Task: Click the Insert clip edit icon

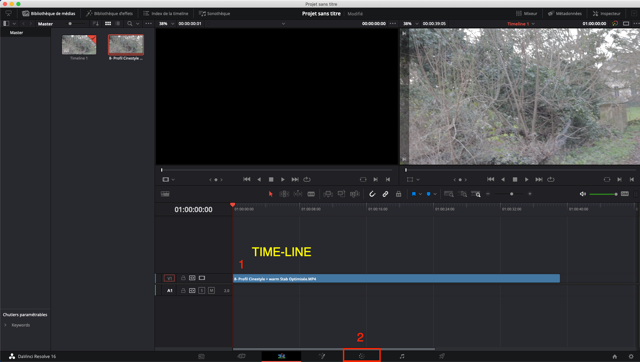Action: 328,194
